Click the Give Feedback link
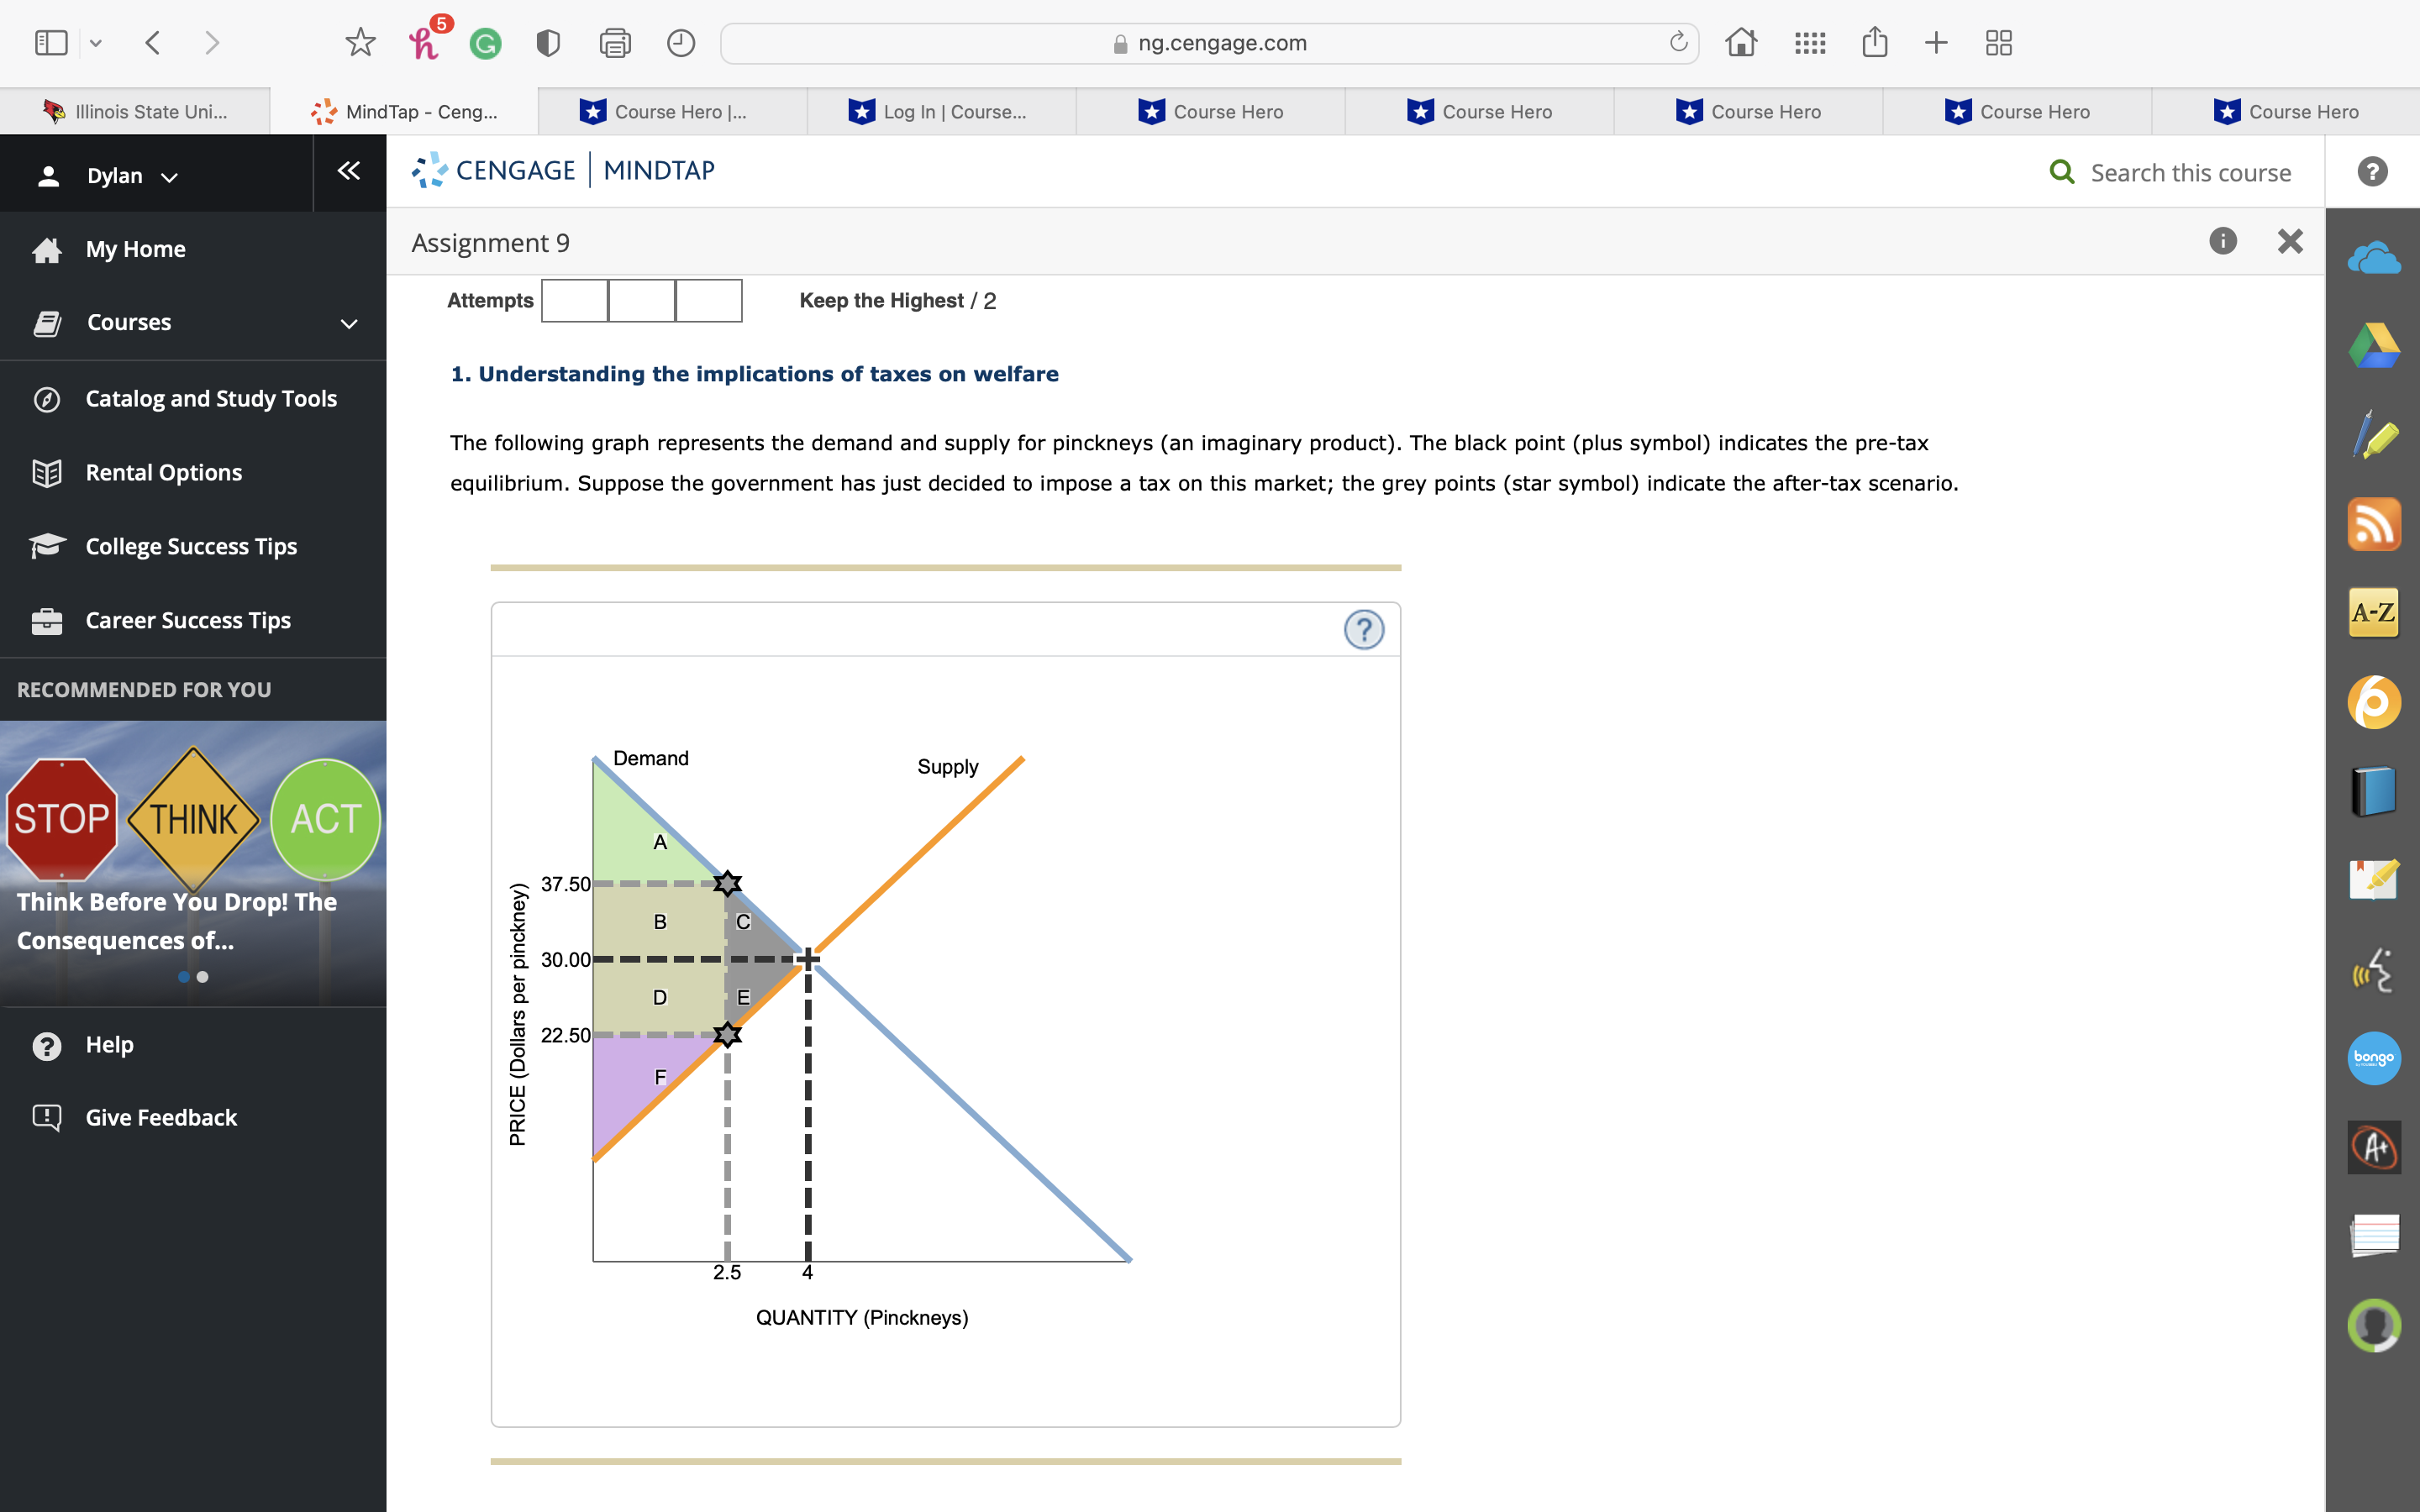Screen dimensions: 2420x1512 point(160,1117)
